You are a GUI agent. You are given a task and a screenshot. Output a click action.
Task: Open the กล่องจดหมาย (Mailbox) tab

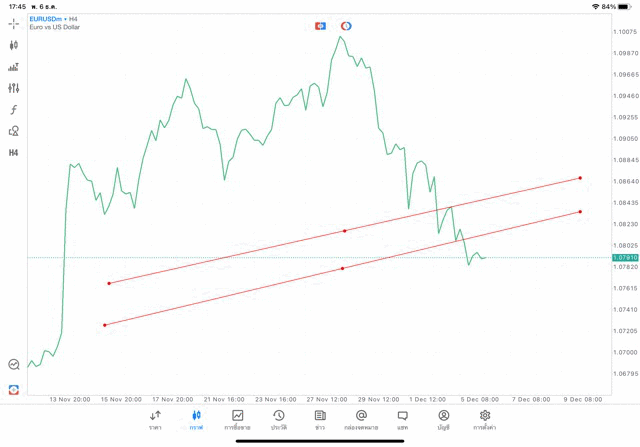click(x=361, y=419)
